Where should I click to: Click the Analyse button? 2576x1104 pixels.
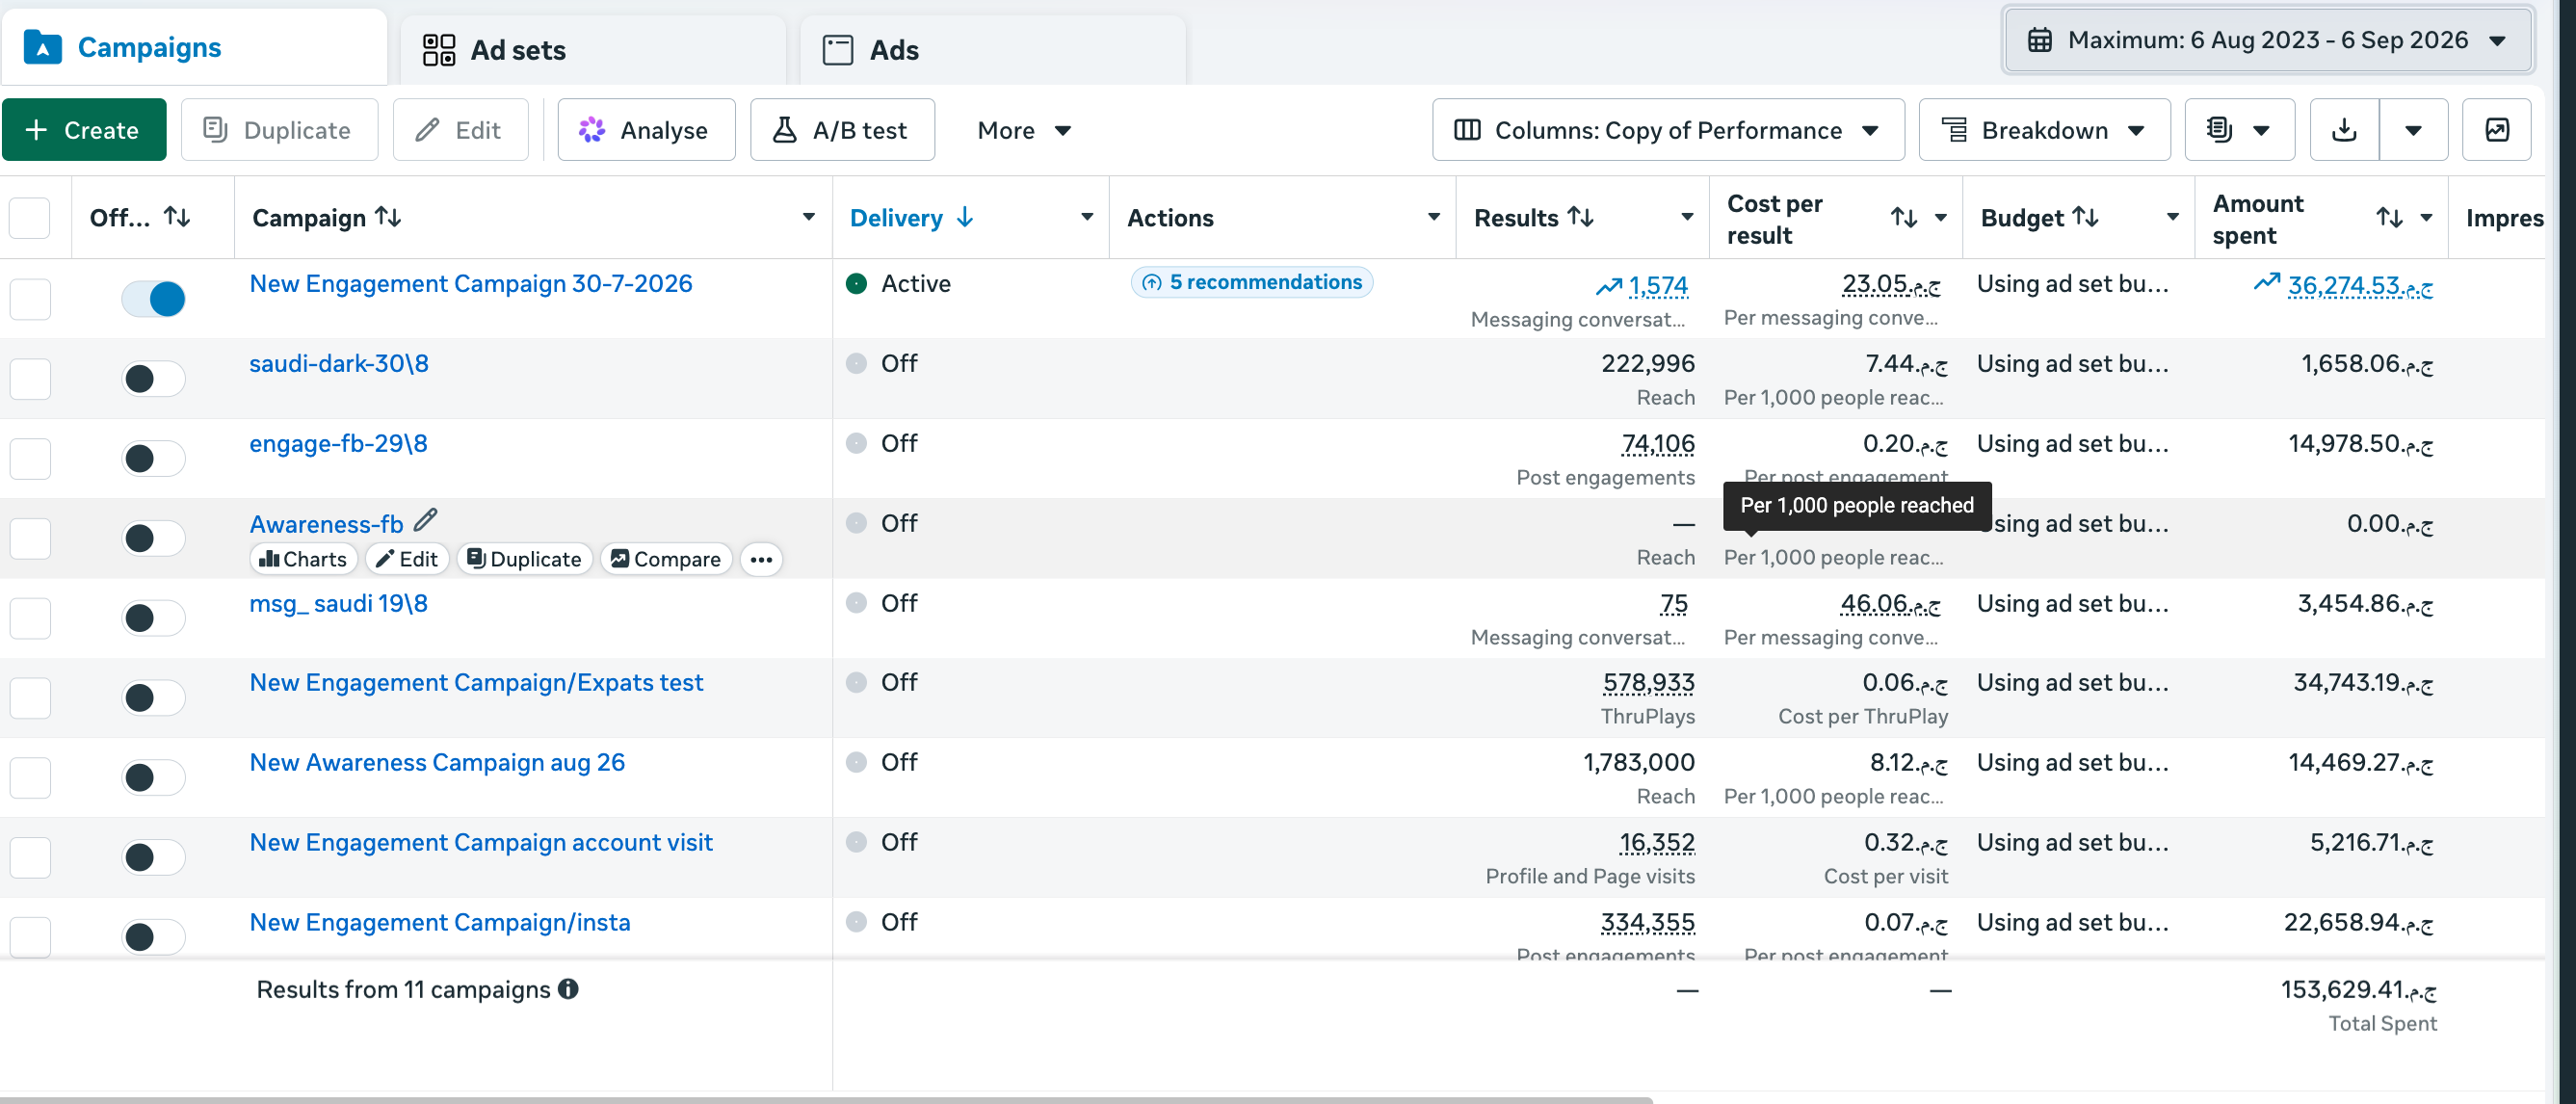646,130
